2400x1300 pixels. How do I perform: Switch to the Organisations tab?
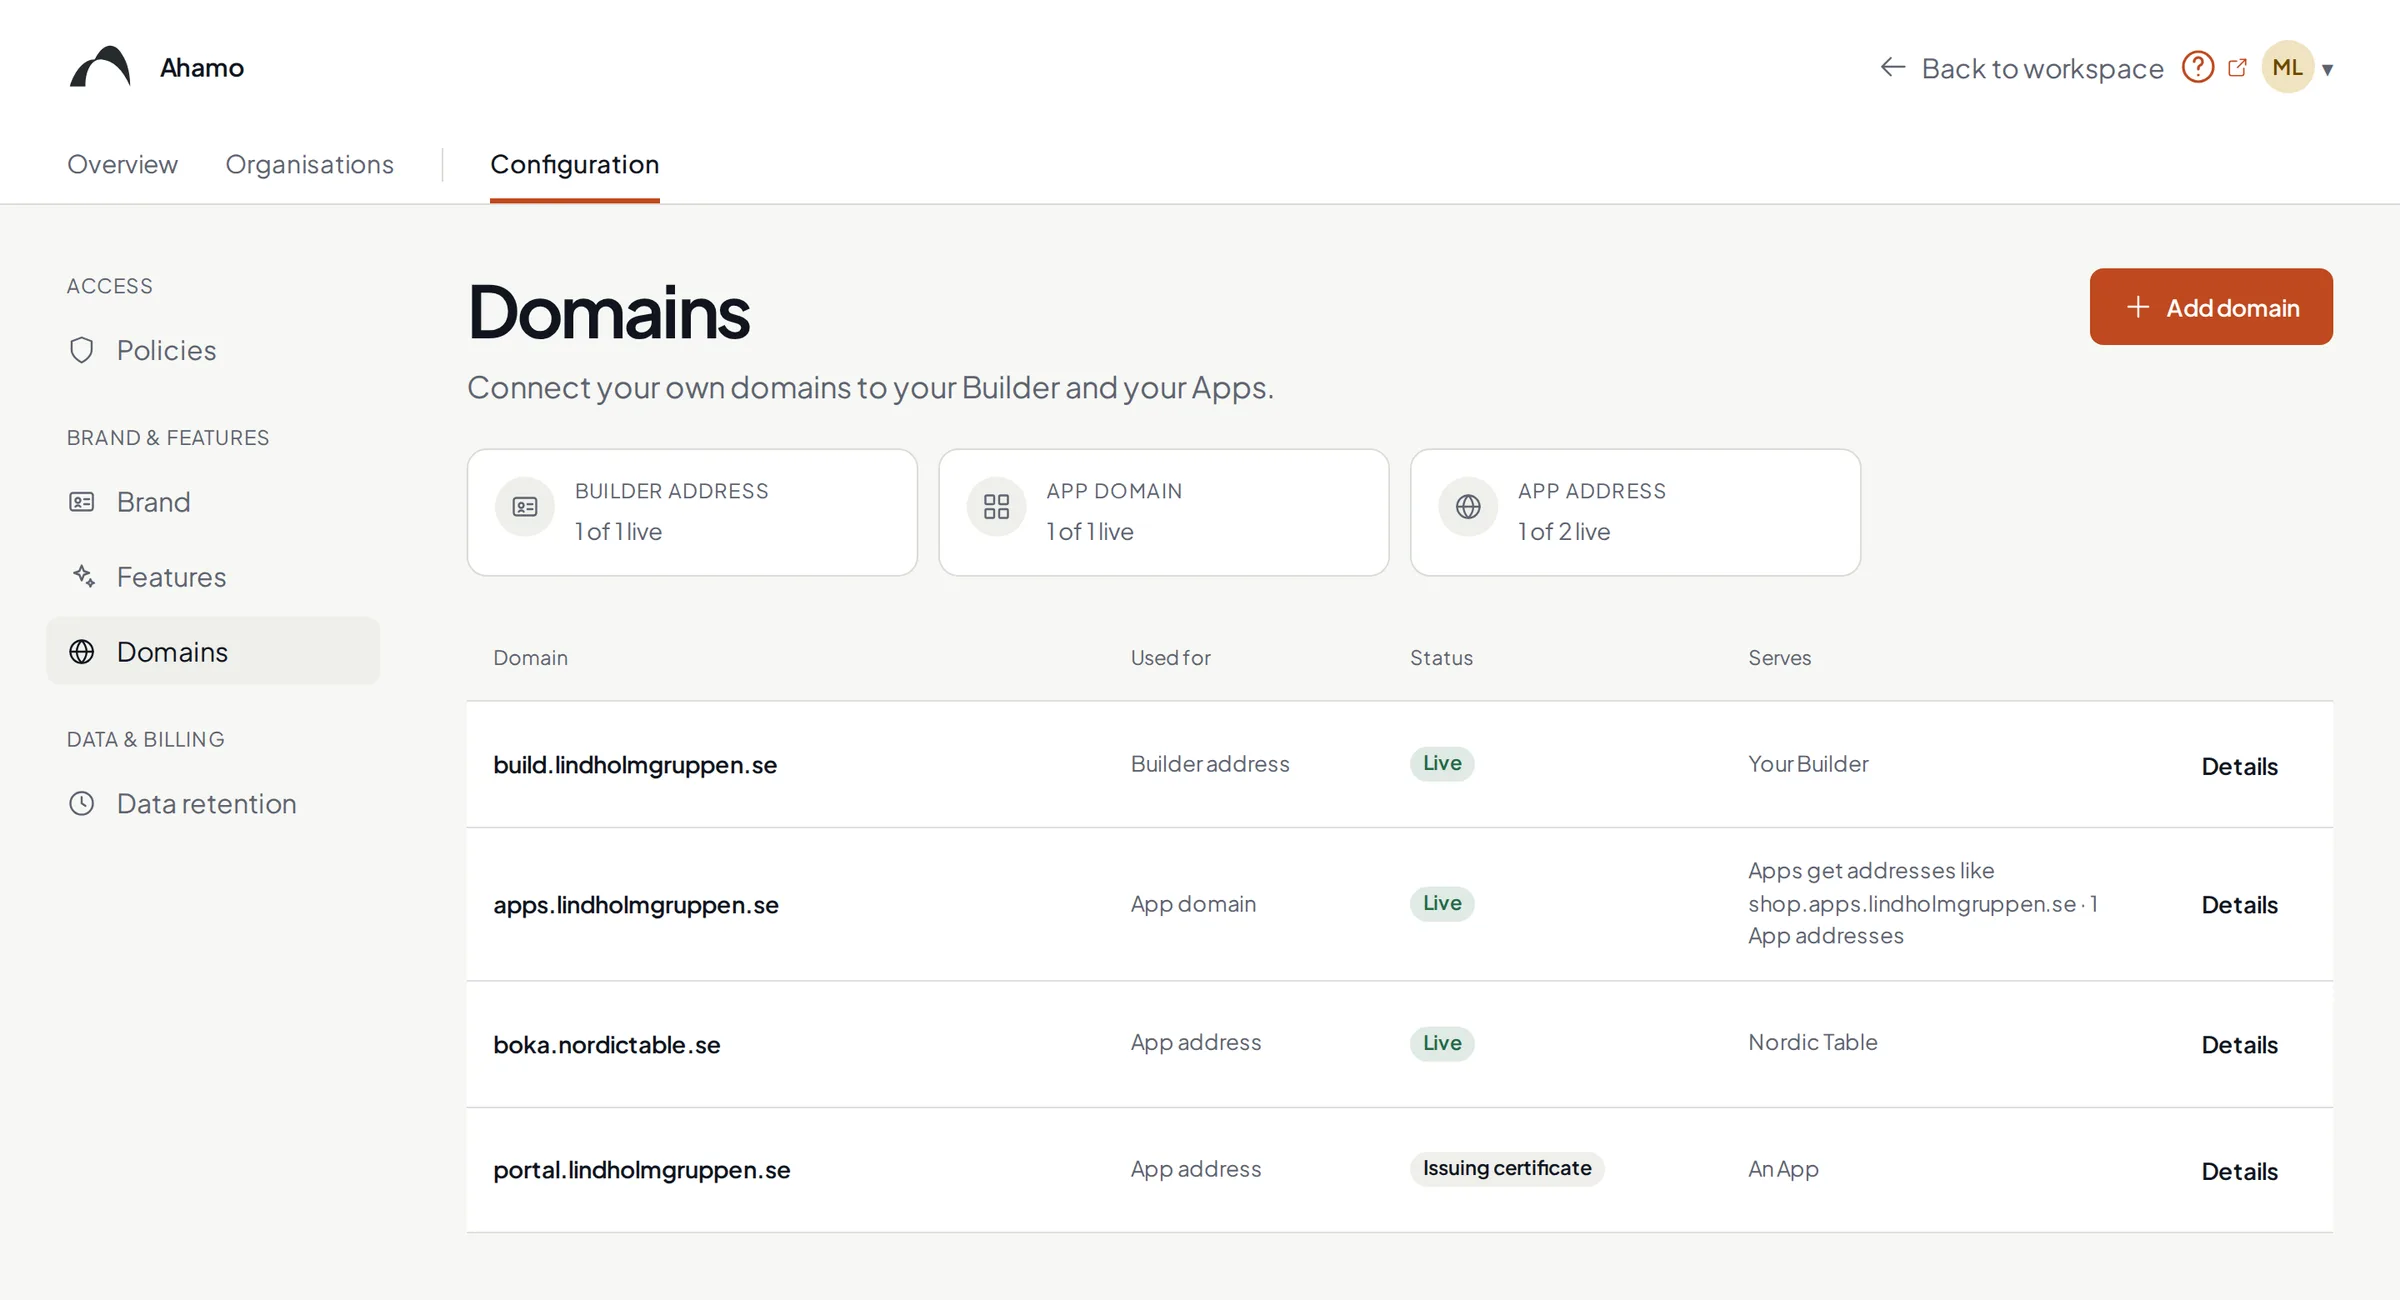click(x=309, y=164)
